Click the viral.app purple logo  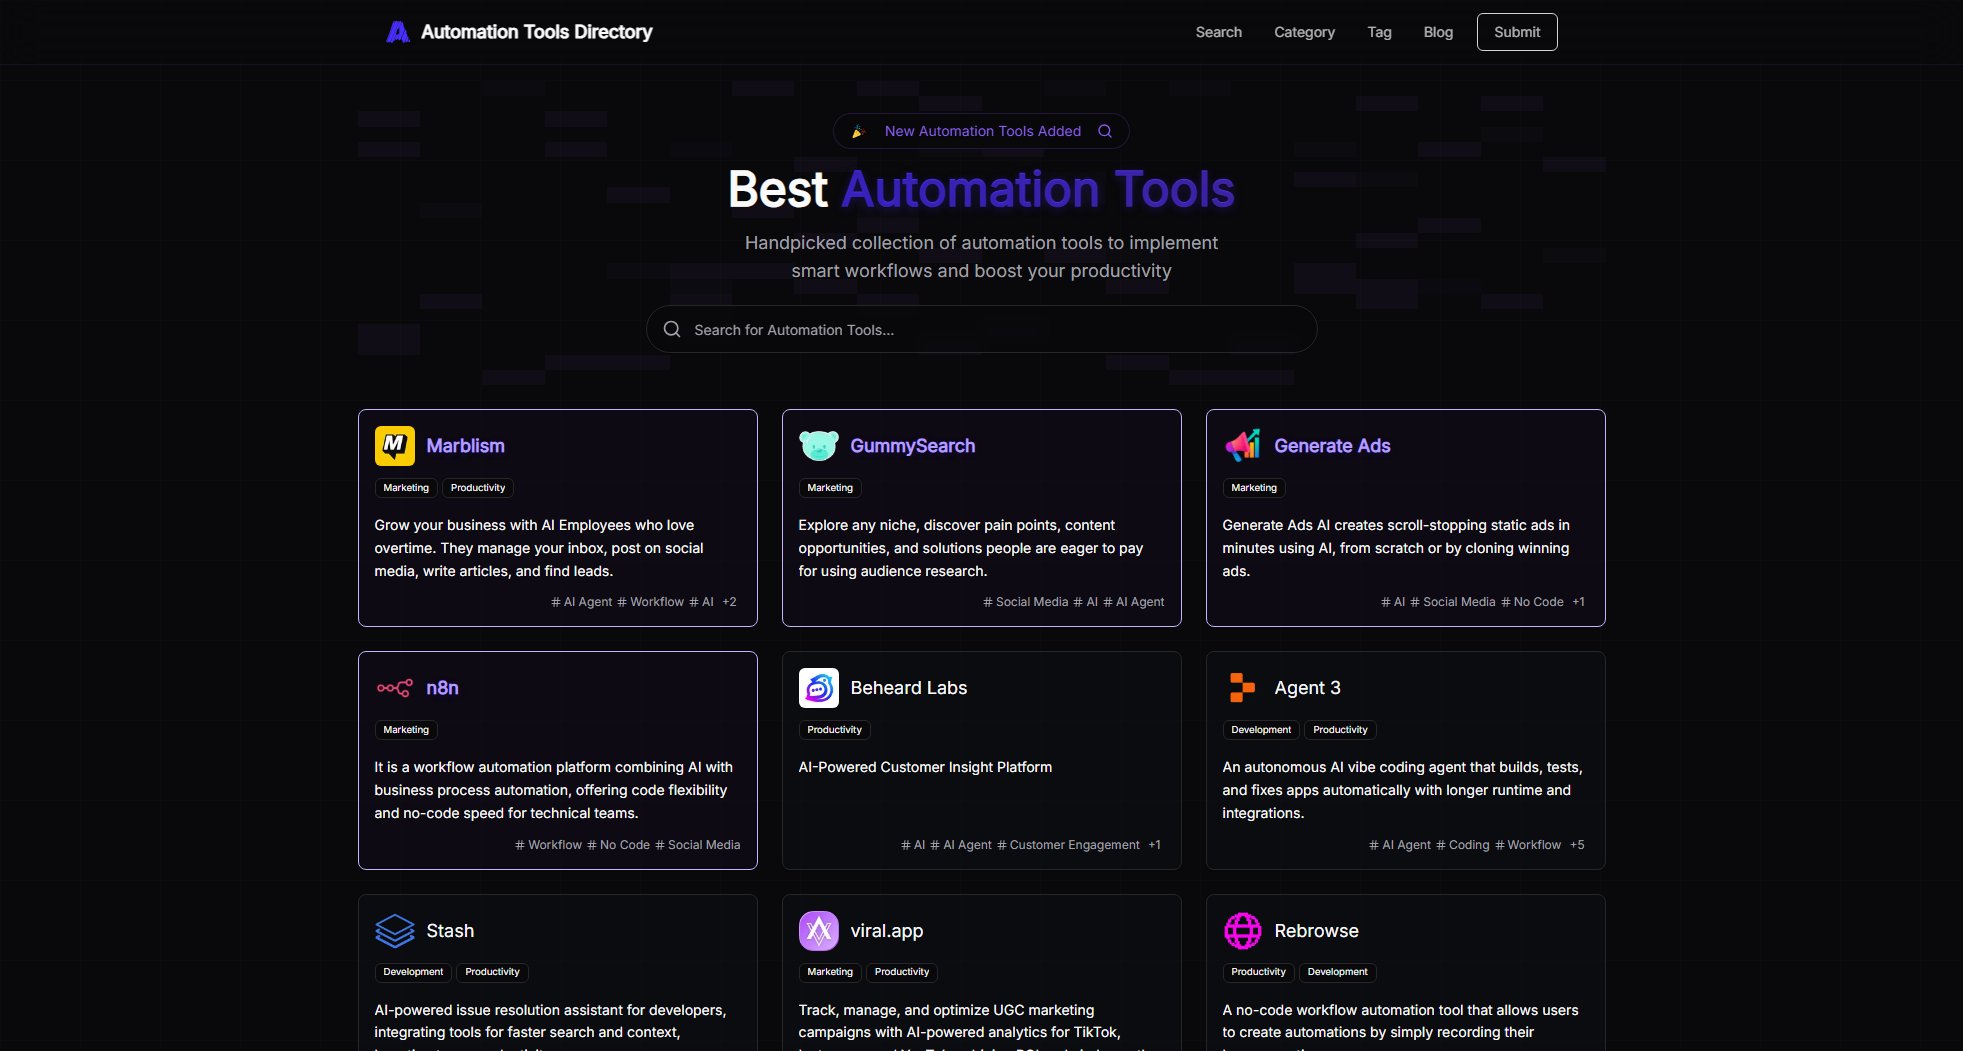tap(818, 931)
